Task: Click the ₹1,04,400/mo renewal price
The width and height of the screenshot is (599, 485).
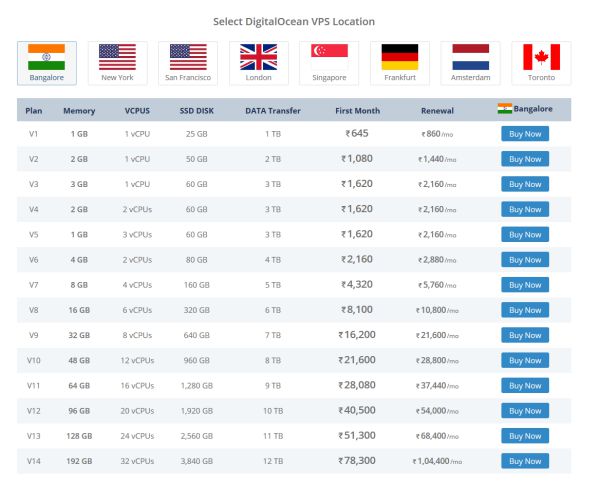Action: tap(437, 462)
